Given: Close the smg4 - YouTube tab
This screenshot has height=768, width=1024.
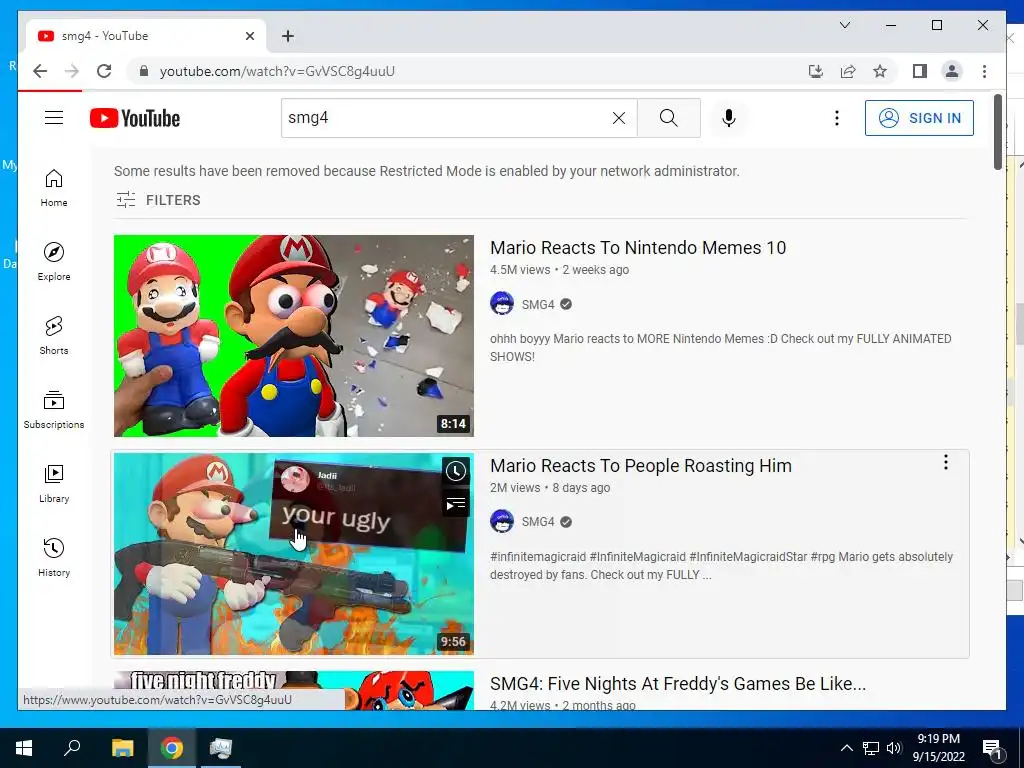Looking at the screenshot, I should coord(250,36).
